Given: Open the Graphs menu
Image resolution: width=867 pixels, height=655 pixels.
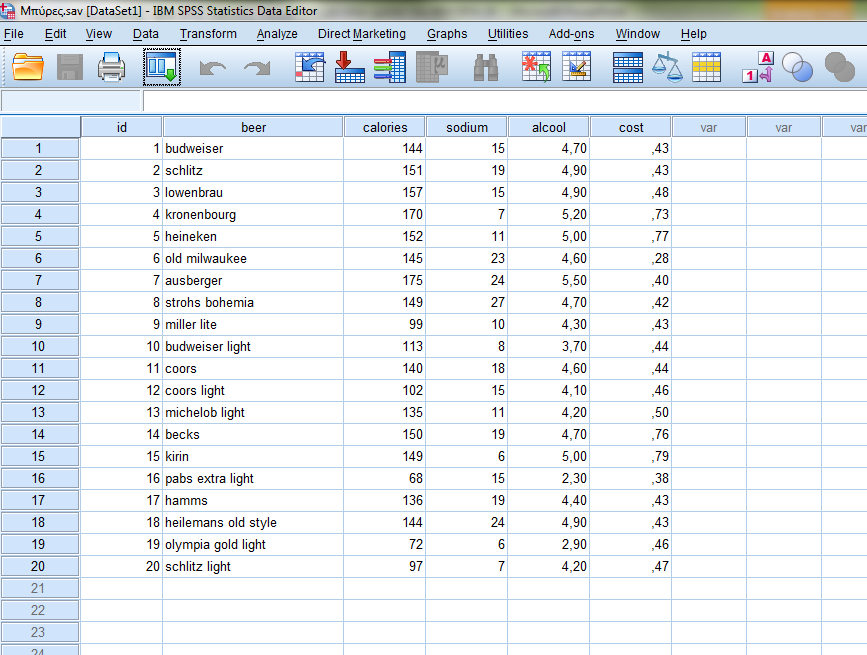Looking at the screenshot, I should [447, 34].
